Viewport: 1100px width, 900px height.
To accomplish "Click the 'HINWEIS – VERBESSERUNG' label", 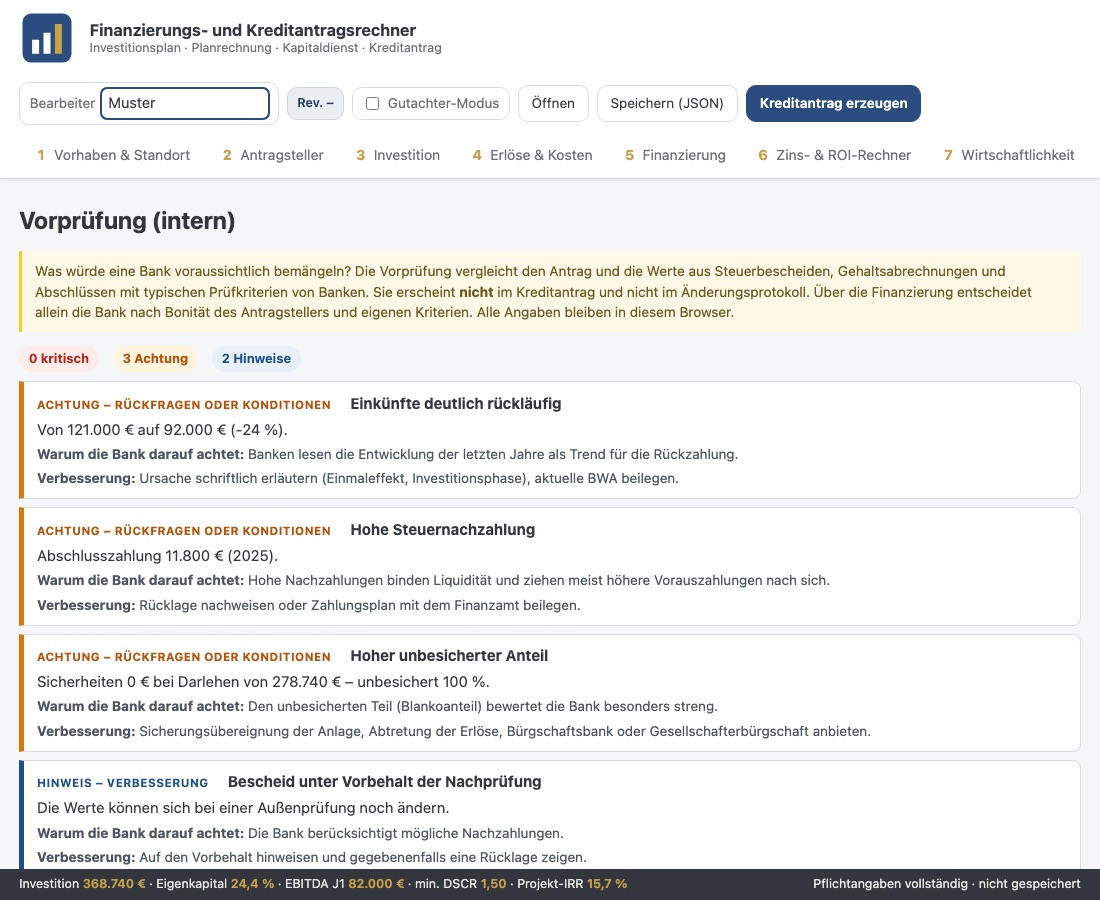I will (x=123, y=783).
